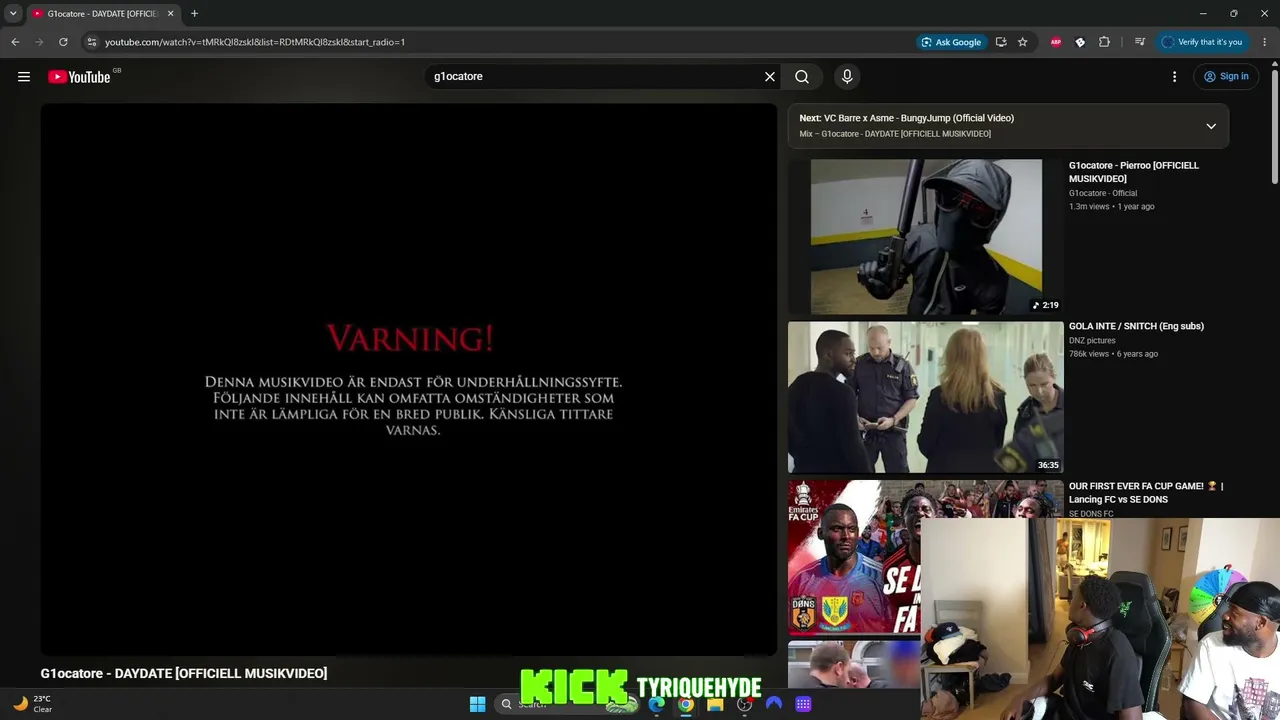Click the Ask Google button
The image size is (1280, 720).
(951, 42)
